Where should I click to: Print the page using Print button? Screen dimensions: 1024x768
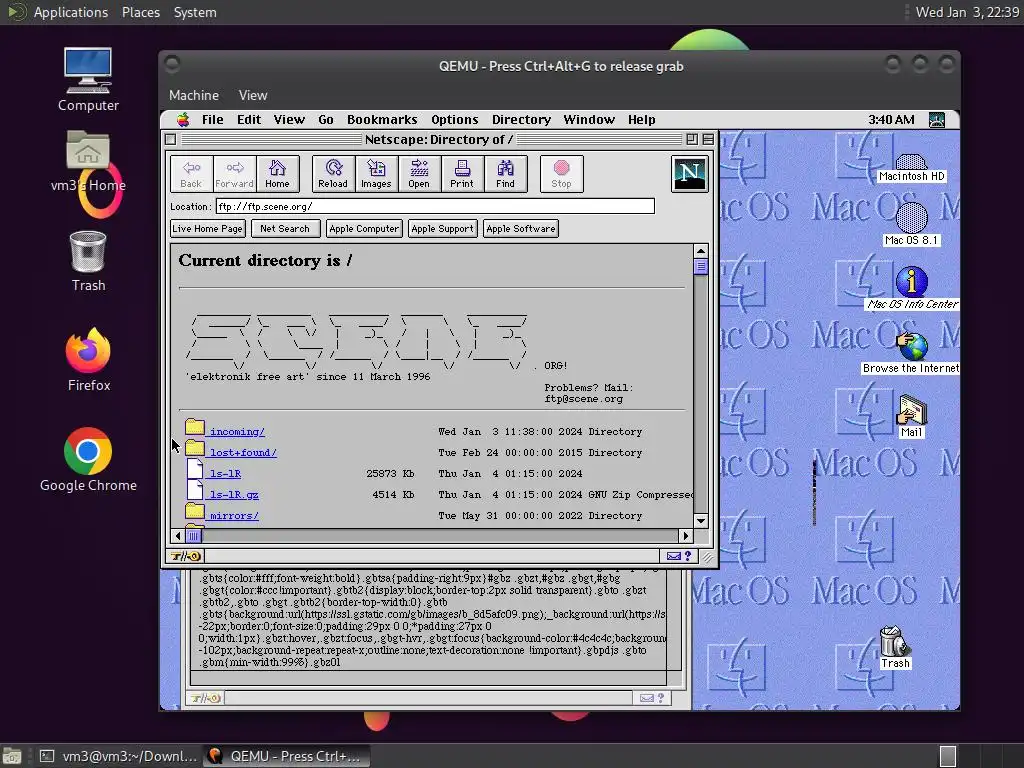462,174
